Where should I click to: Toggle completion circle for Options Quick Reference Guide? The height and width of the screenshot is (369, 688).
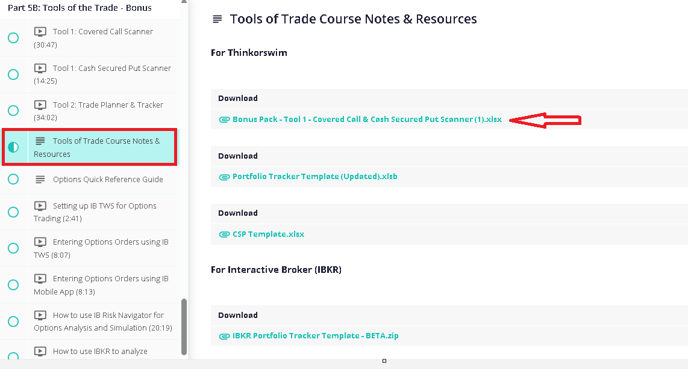[x=13, y=179]
